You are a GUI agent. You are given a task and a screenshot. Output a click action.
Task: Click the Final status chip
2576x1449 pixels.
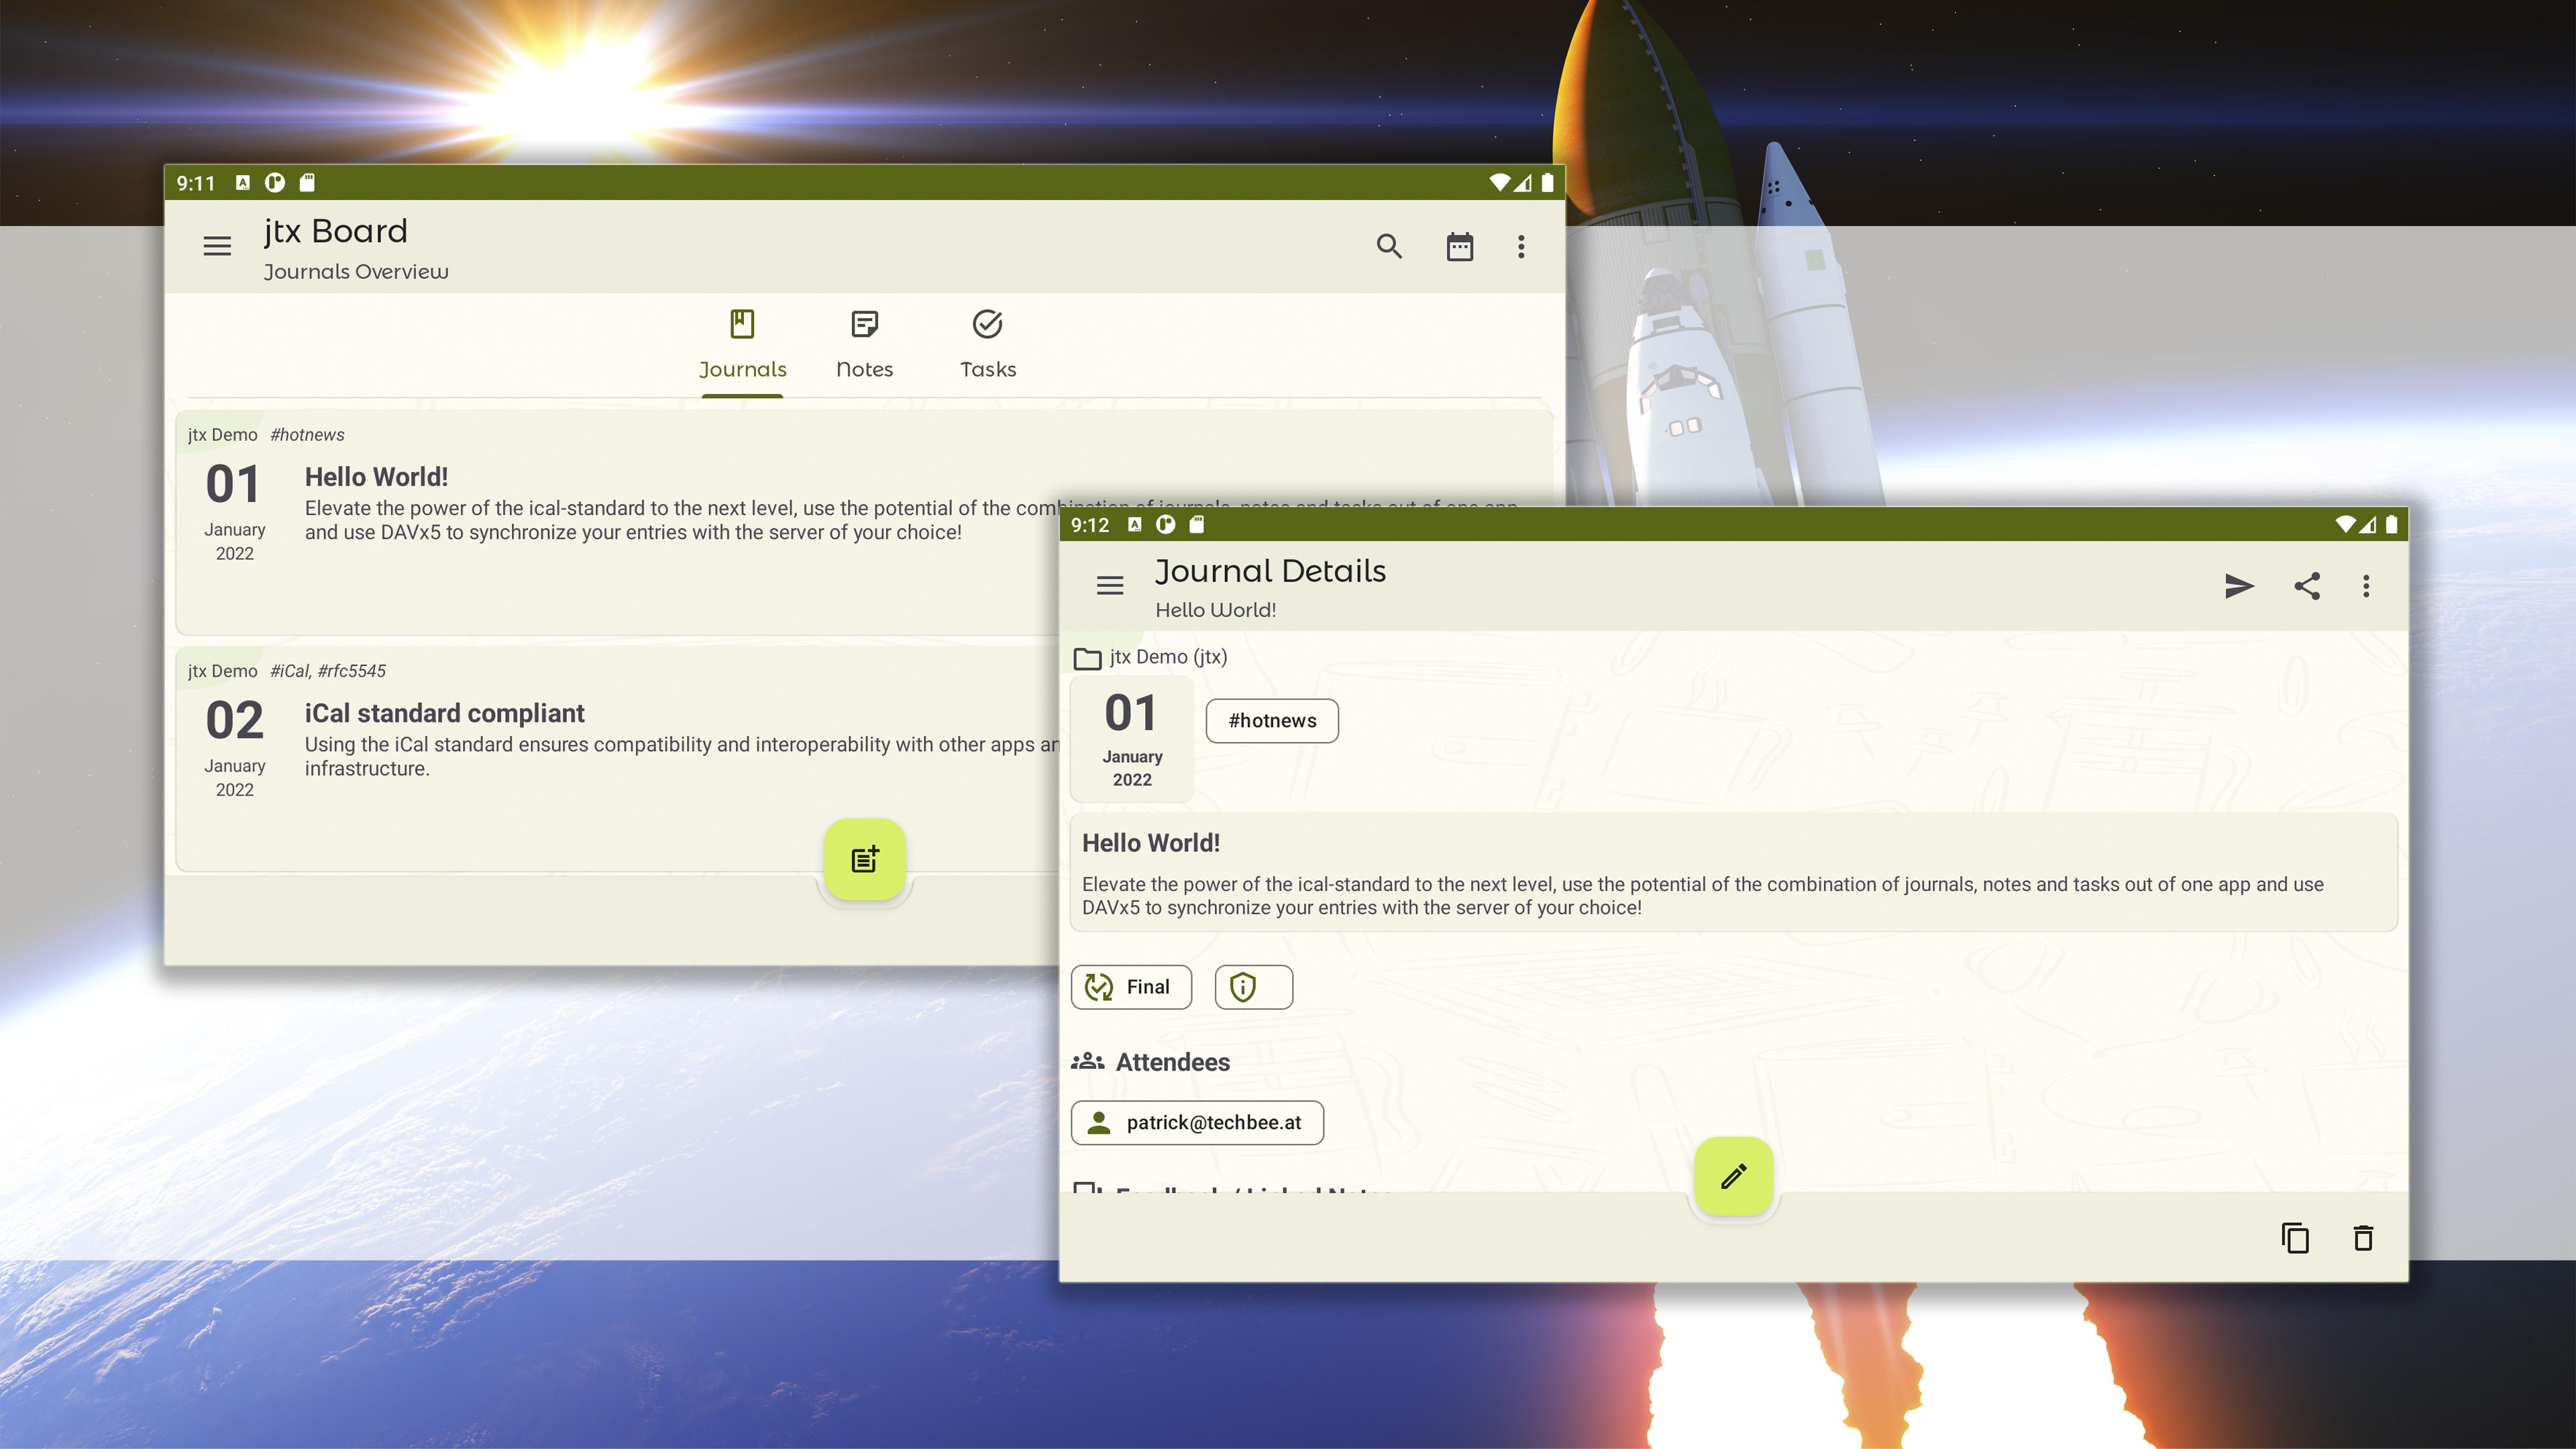coord(1131,987)
